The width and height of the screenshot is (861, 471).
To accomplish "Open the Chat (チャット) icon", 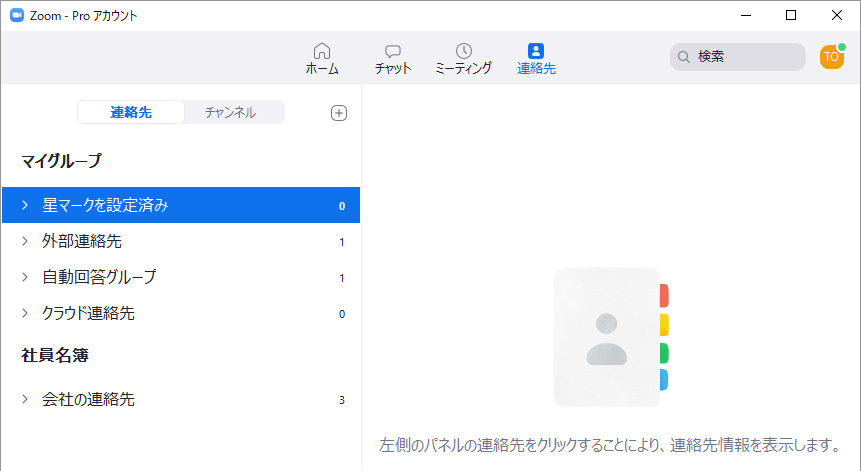I will [x=393, y=51].
